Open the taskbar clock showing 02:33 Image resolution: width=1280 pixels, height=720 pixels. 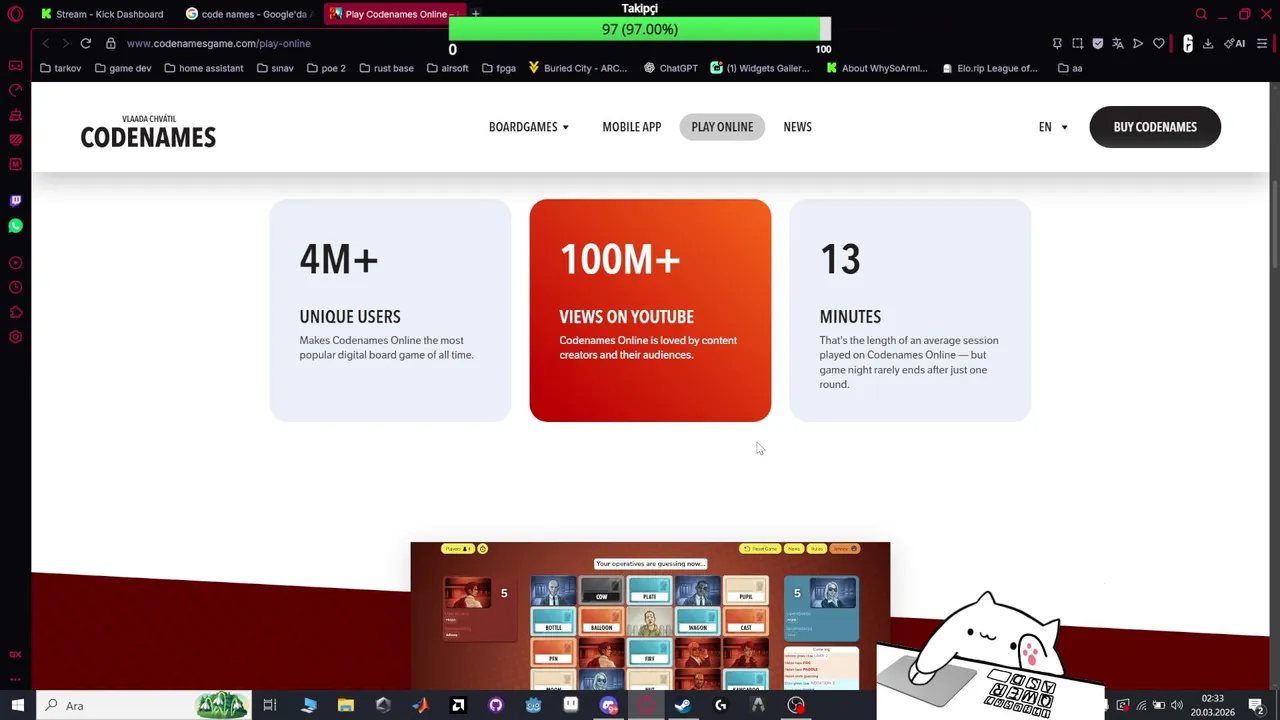(1212, 705)
